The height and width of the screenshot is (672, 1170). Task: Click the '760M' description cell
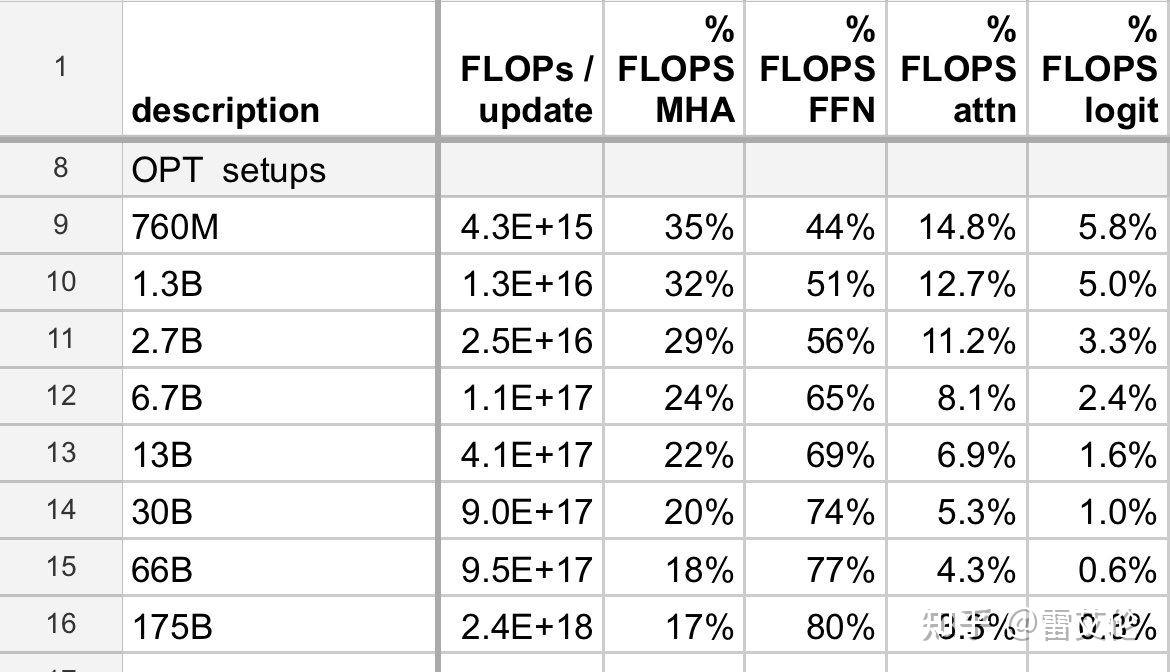click(x=280, y=227)
